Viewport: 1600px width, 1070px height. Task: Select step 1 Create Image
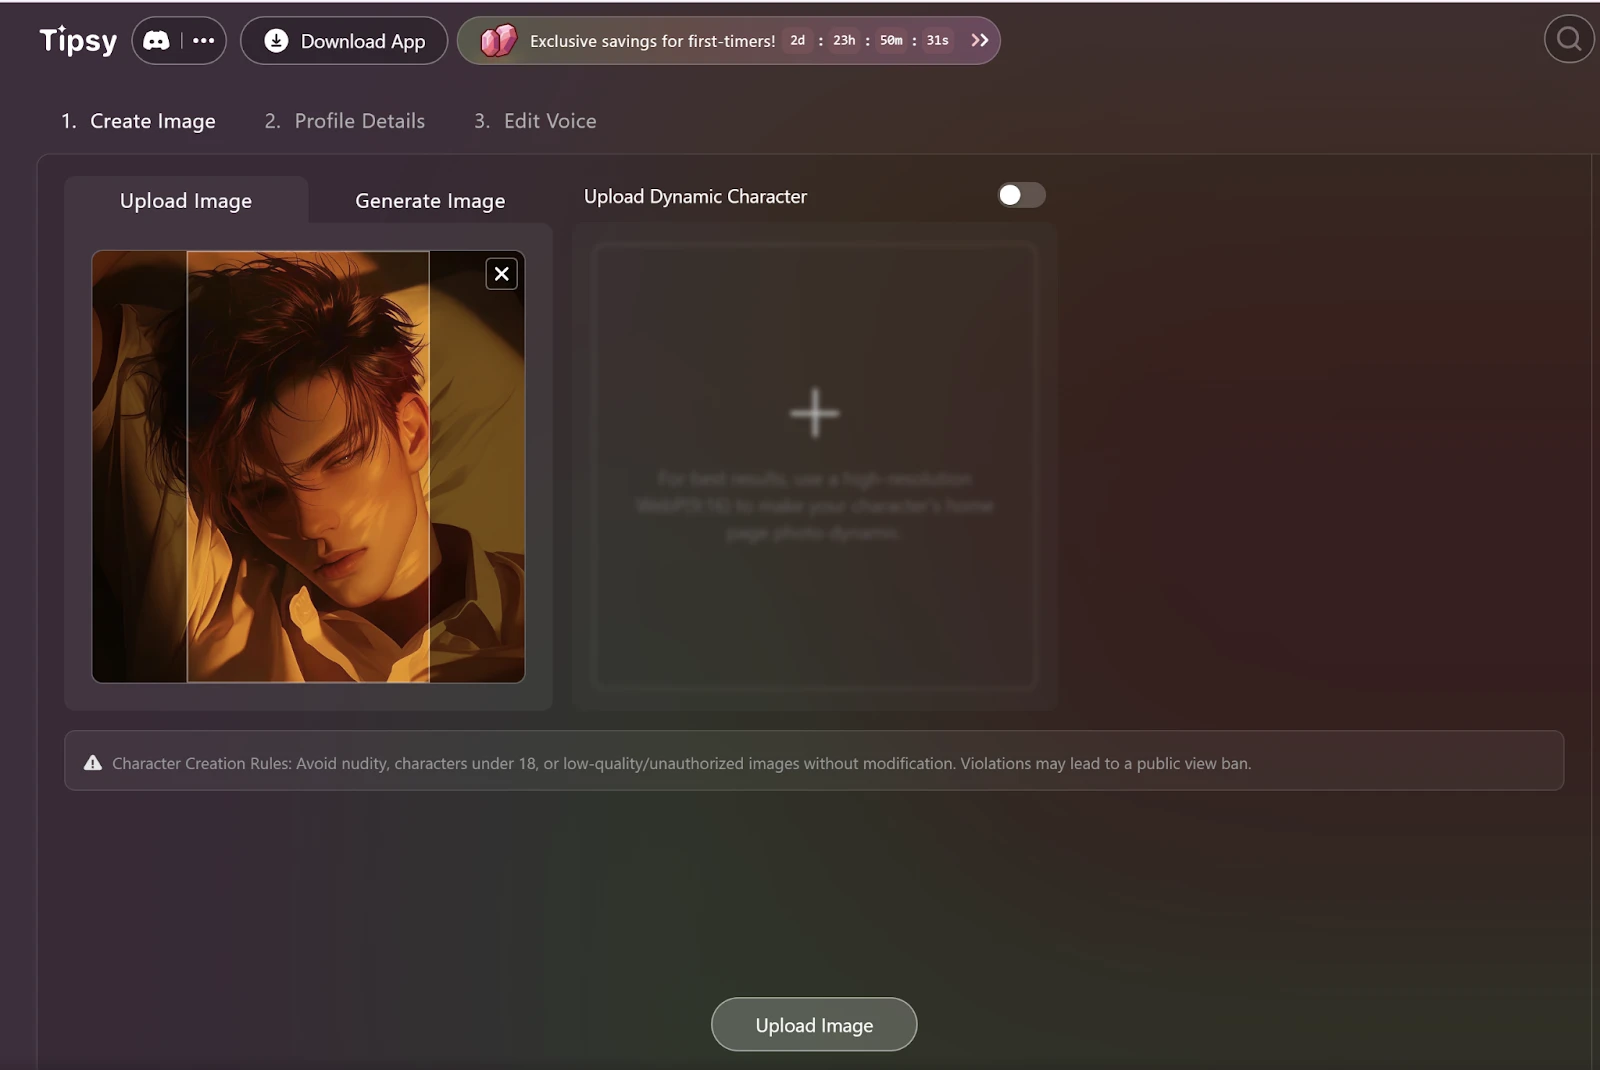coord(138,121)
